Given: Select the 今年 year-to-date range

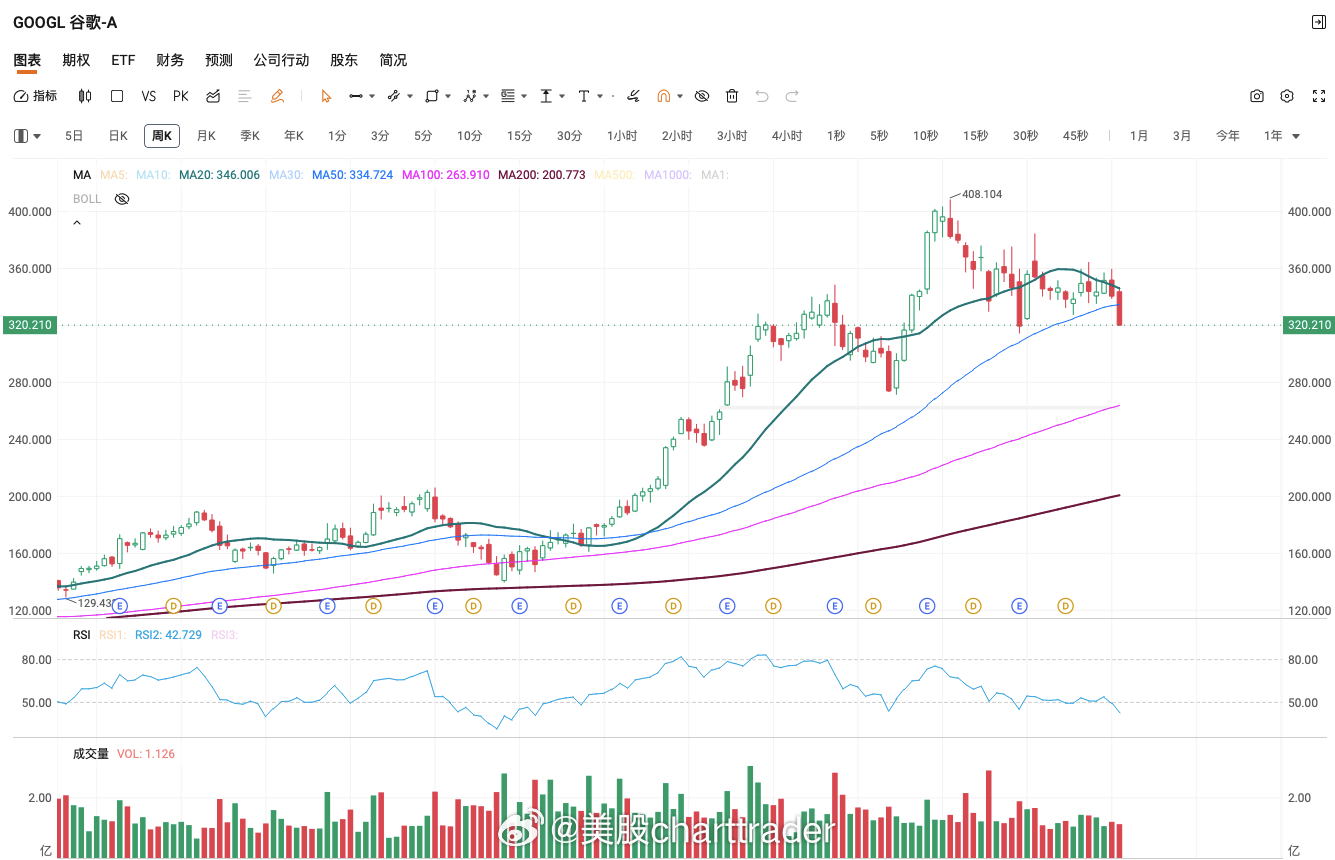Looking at the screenshot, I should [1228, 136].
